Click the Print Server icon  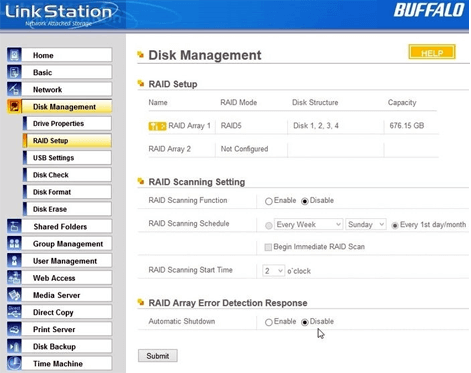pyautogui.click(x=14, y=329)
